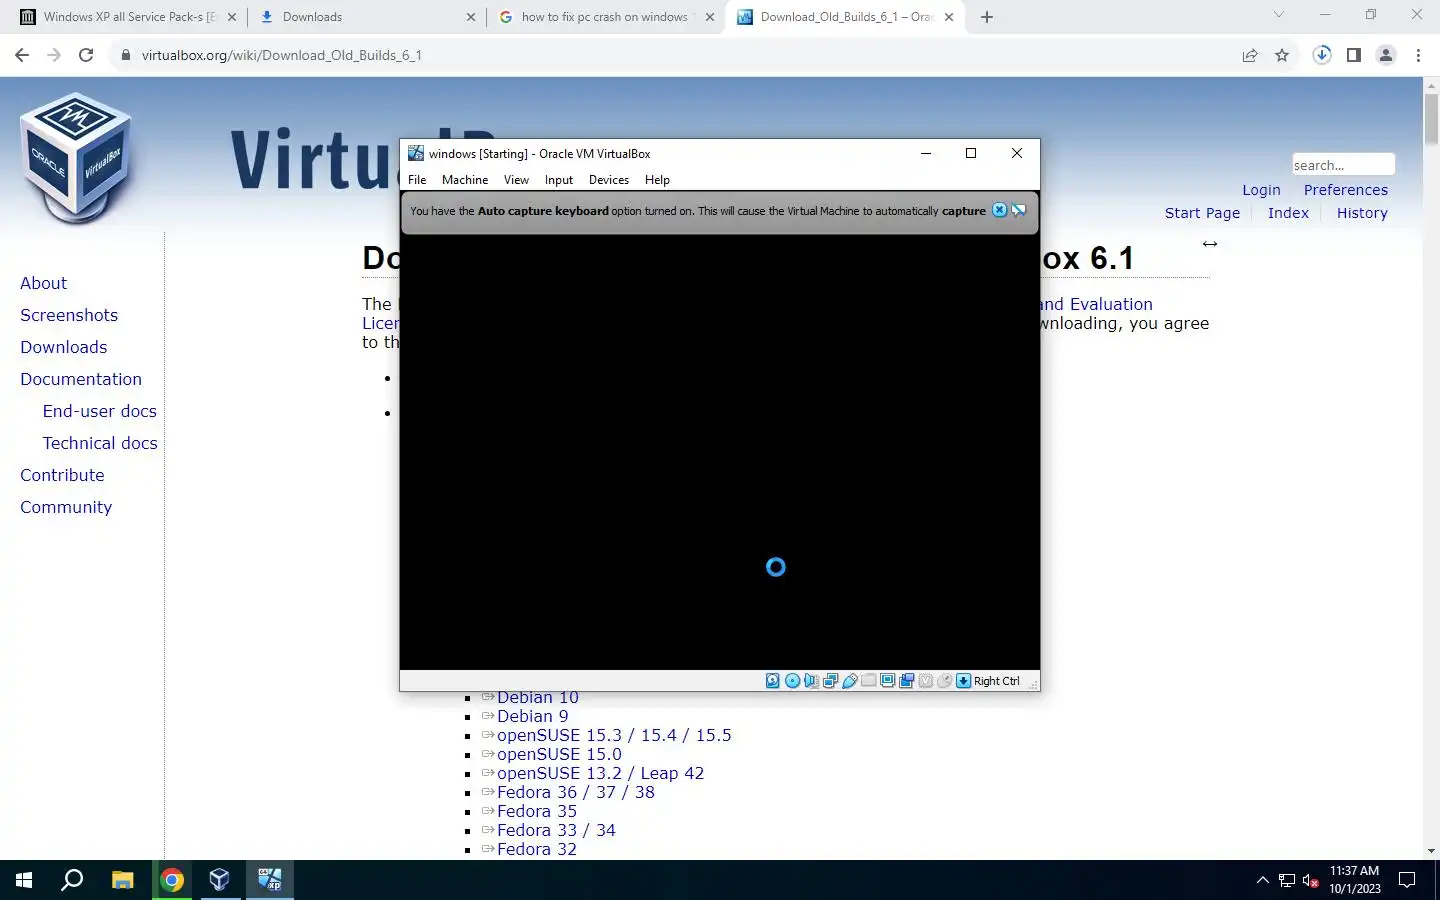Open taskbar search magnifier

[x=72, y=880]
